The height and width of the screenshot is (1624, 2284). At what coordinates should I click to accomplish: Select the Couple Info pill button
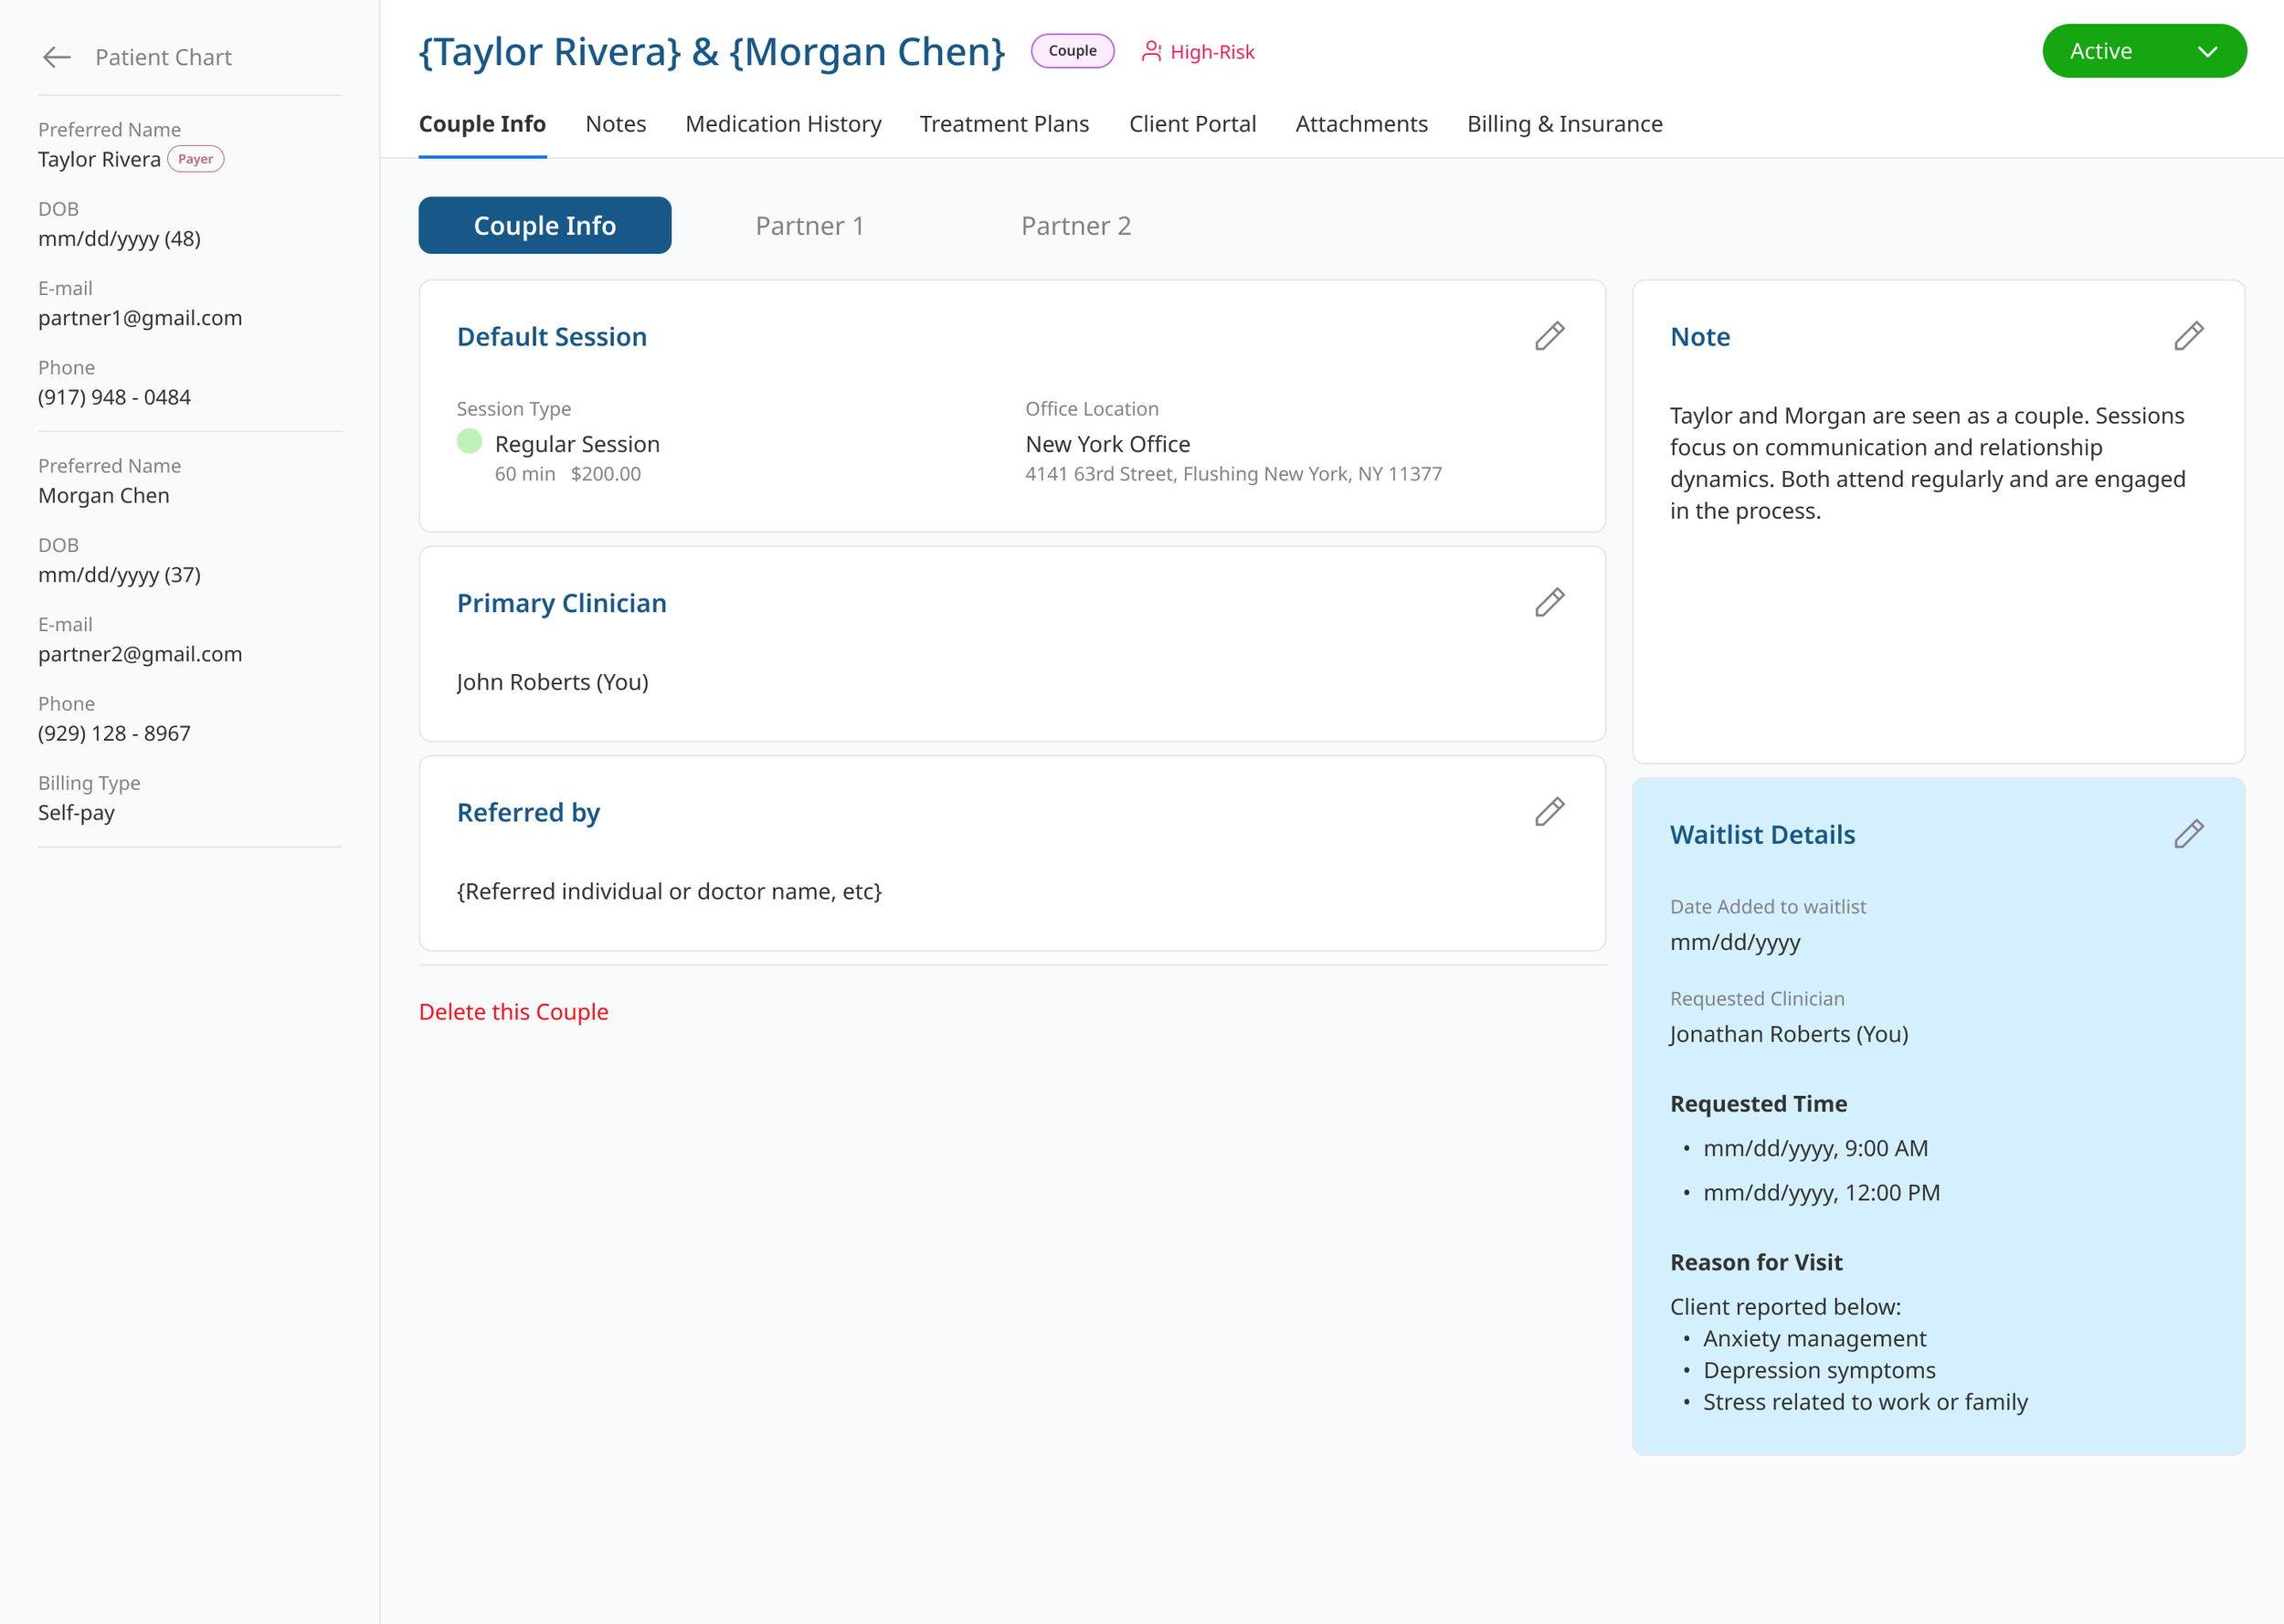point(544,226)
